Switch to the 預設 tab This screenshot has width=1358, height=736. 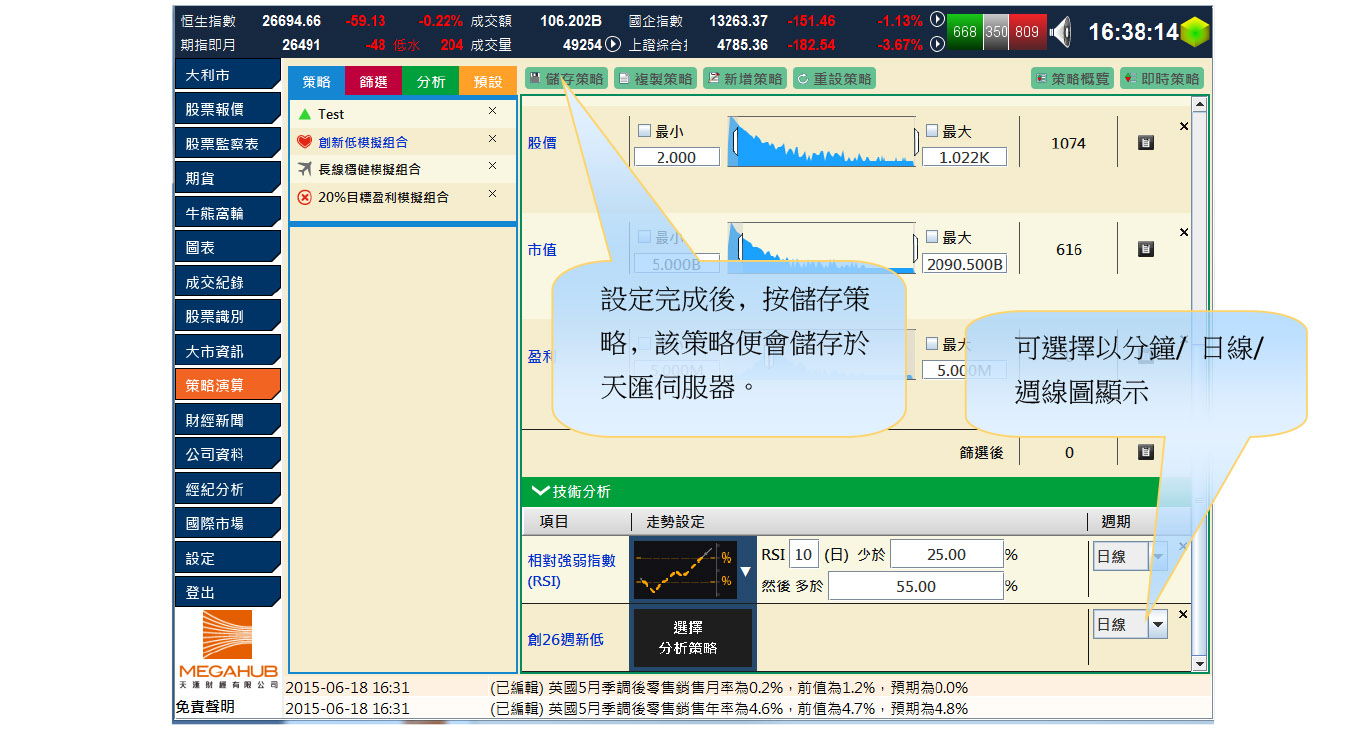[x=488, y=82]
